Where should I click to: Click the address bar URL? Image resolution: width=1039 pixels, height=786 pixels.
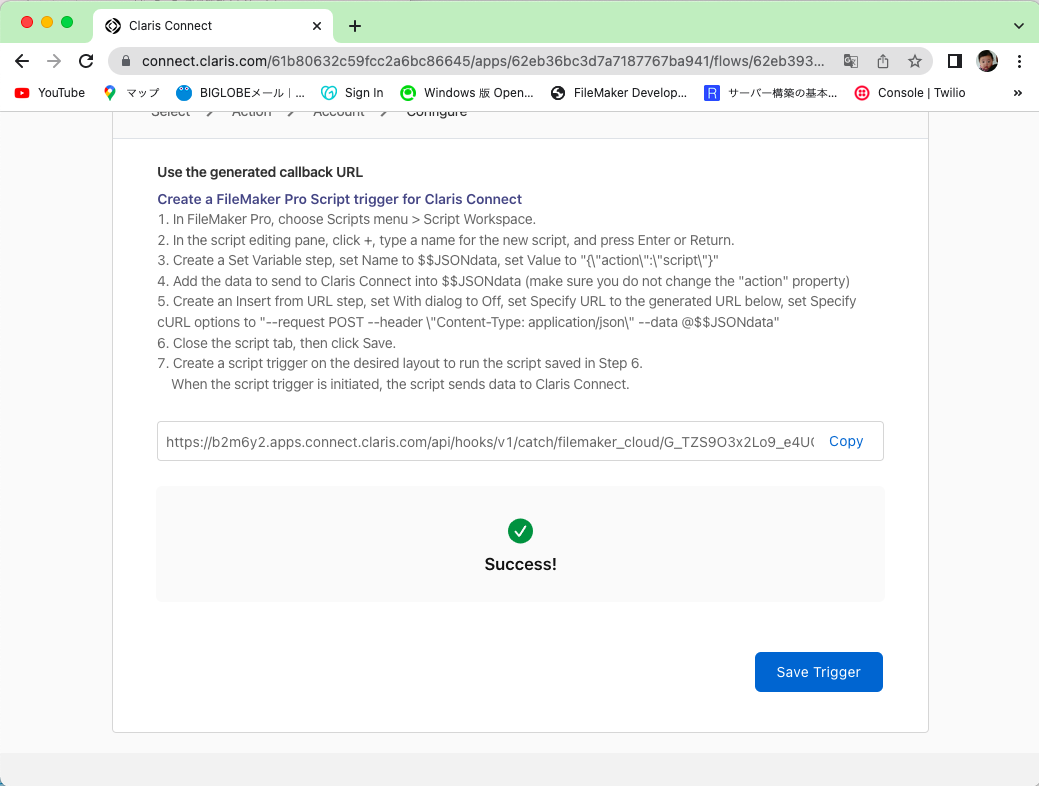tap(480, 61)
